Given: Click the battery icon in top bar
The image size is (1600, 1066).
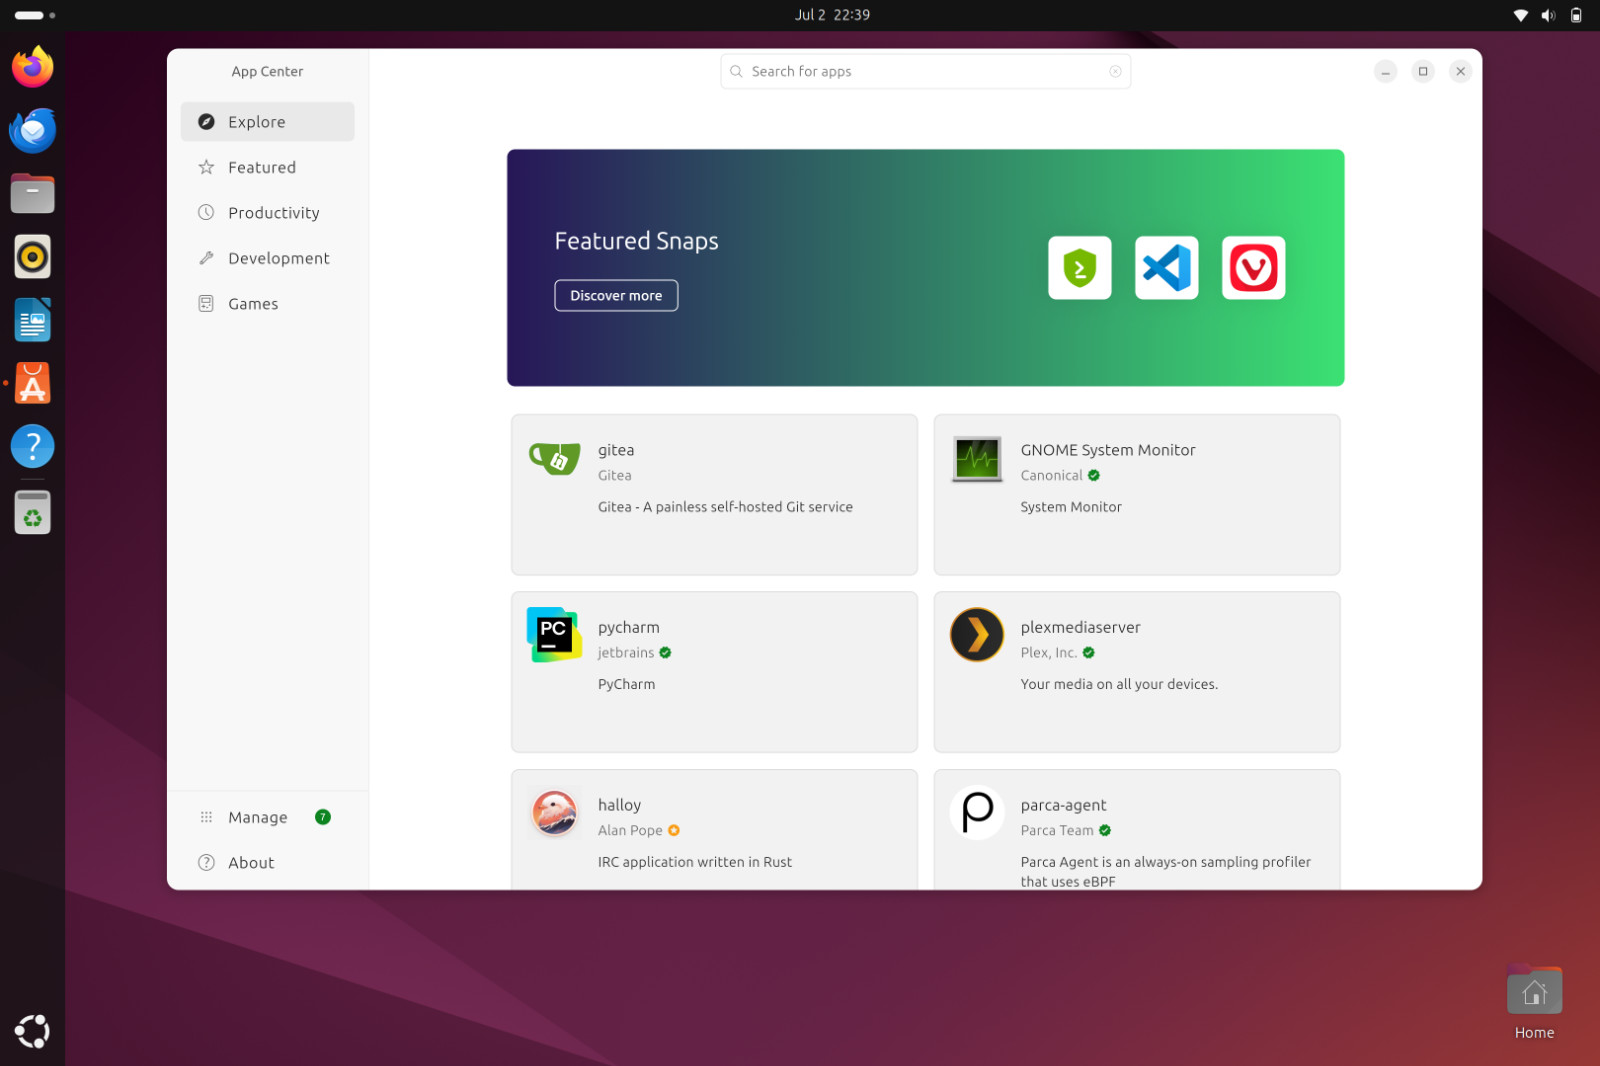Looking at the screenshot, I should click(x=1576, y=15).
